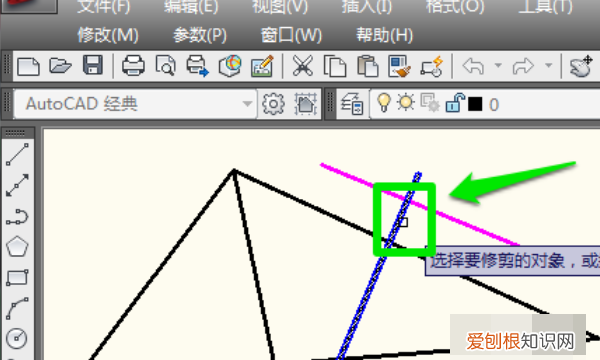Expand the undo history dropdown arrow

[498, 65]
